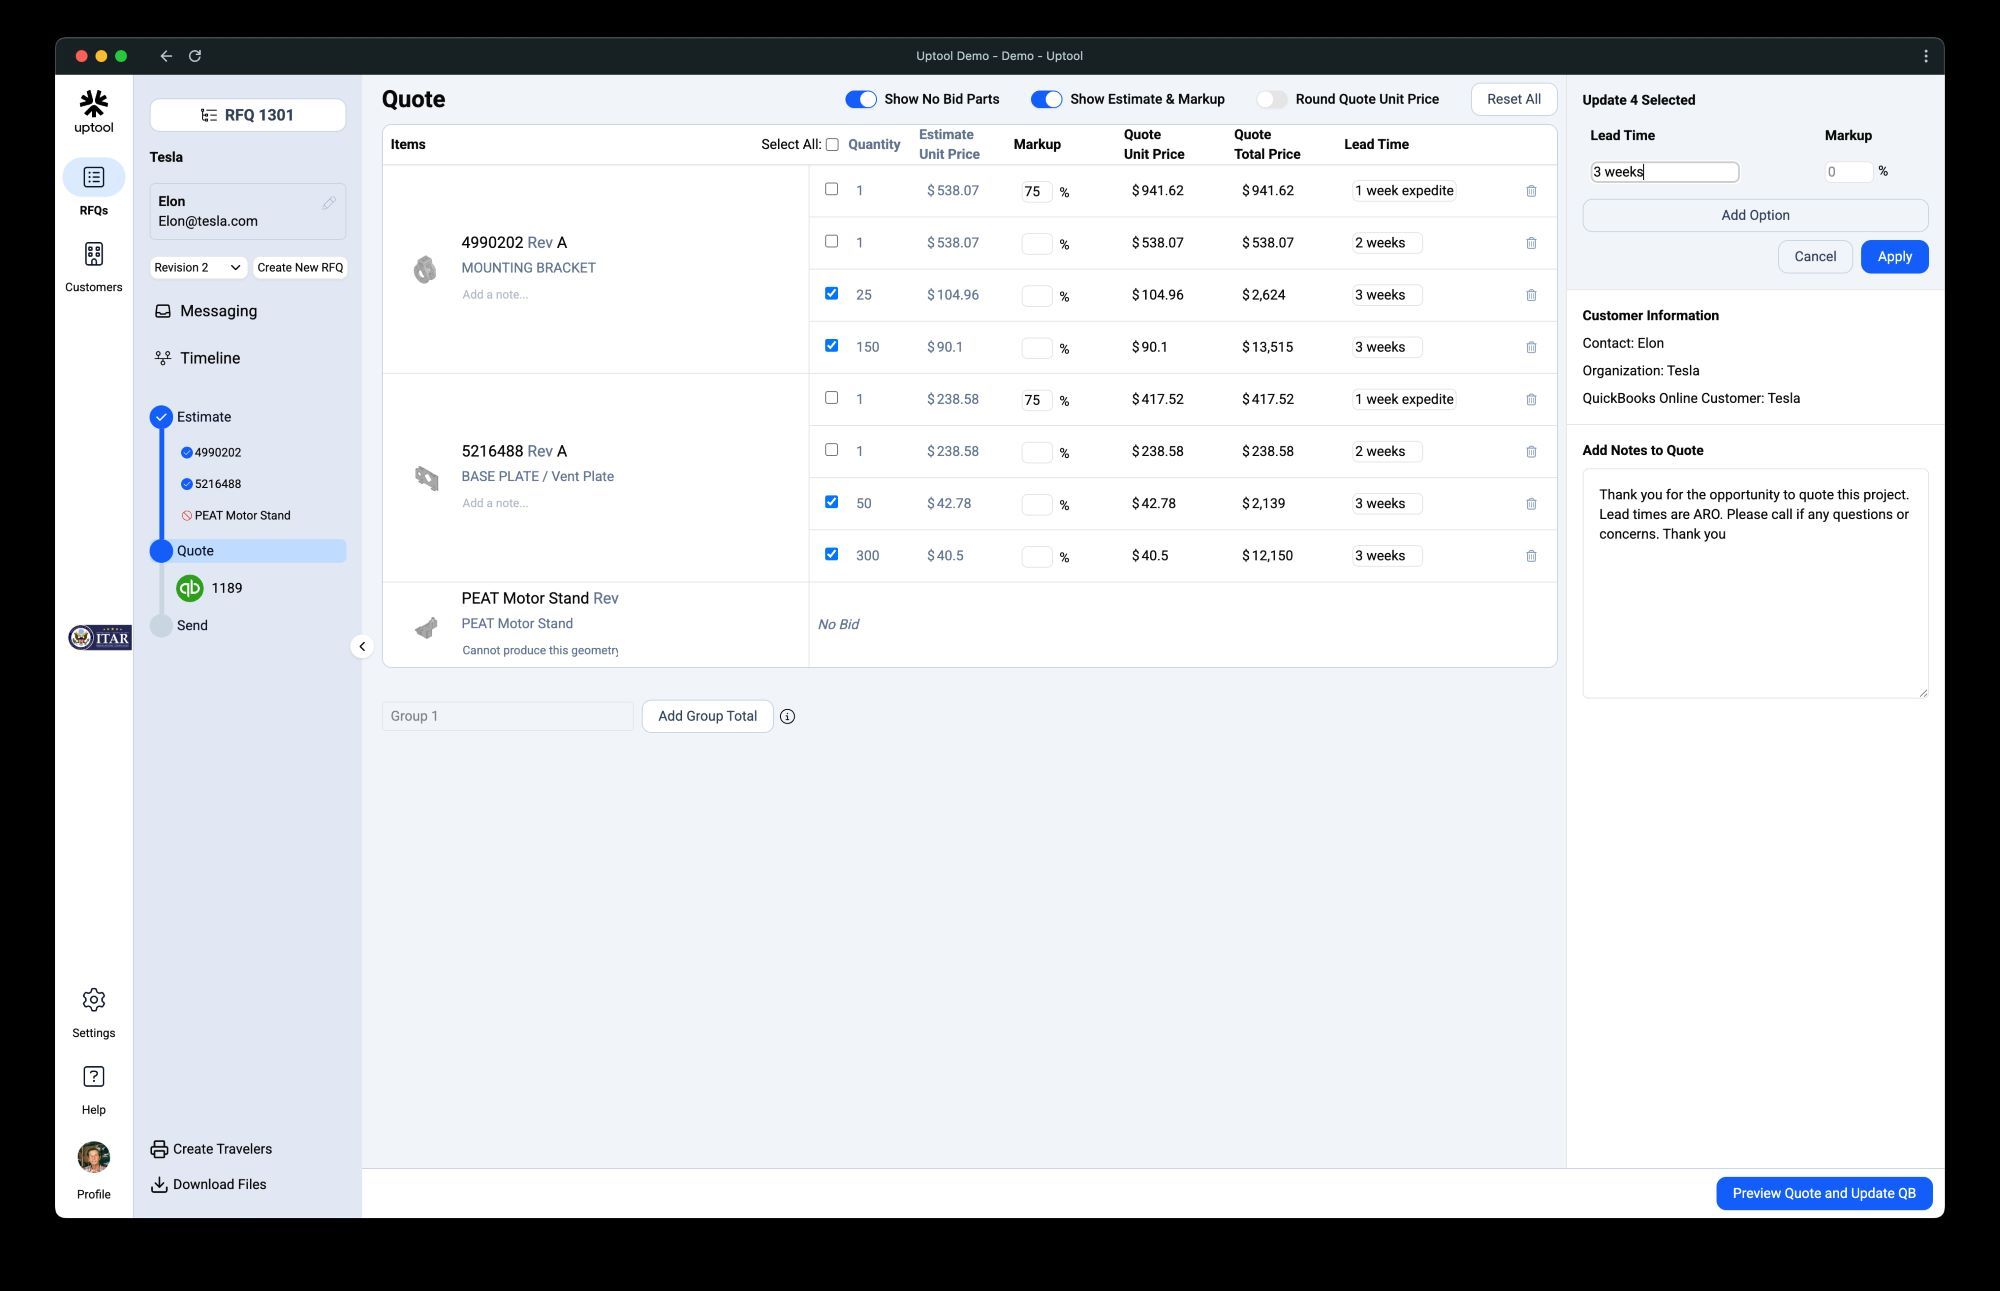Screen dimensions: 2000x1291
Task: Go to the Estimate step
Action: [x=204, y=417]
